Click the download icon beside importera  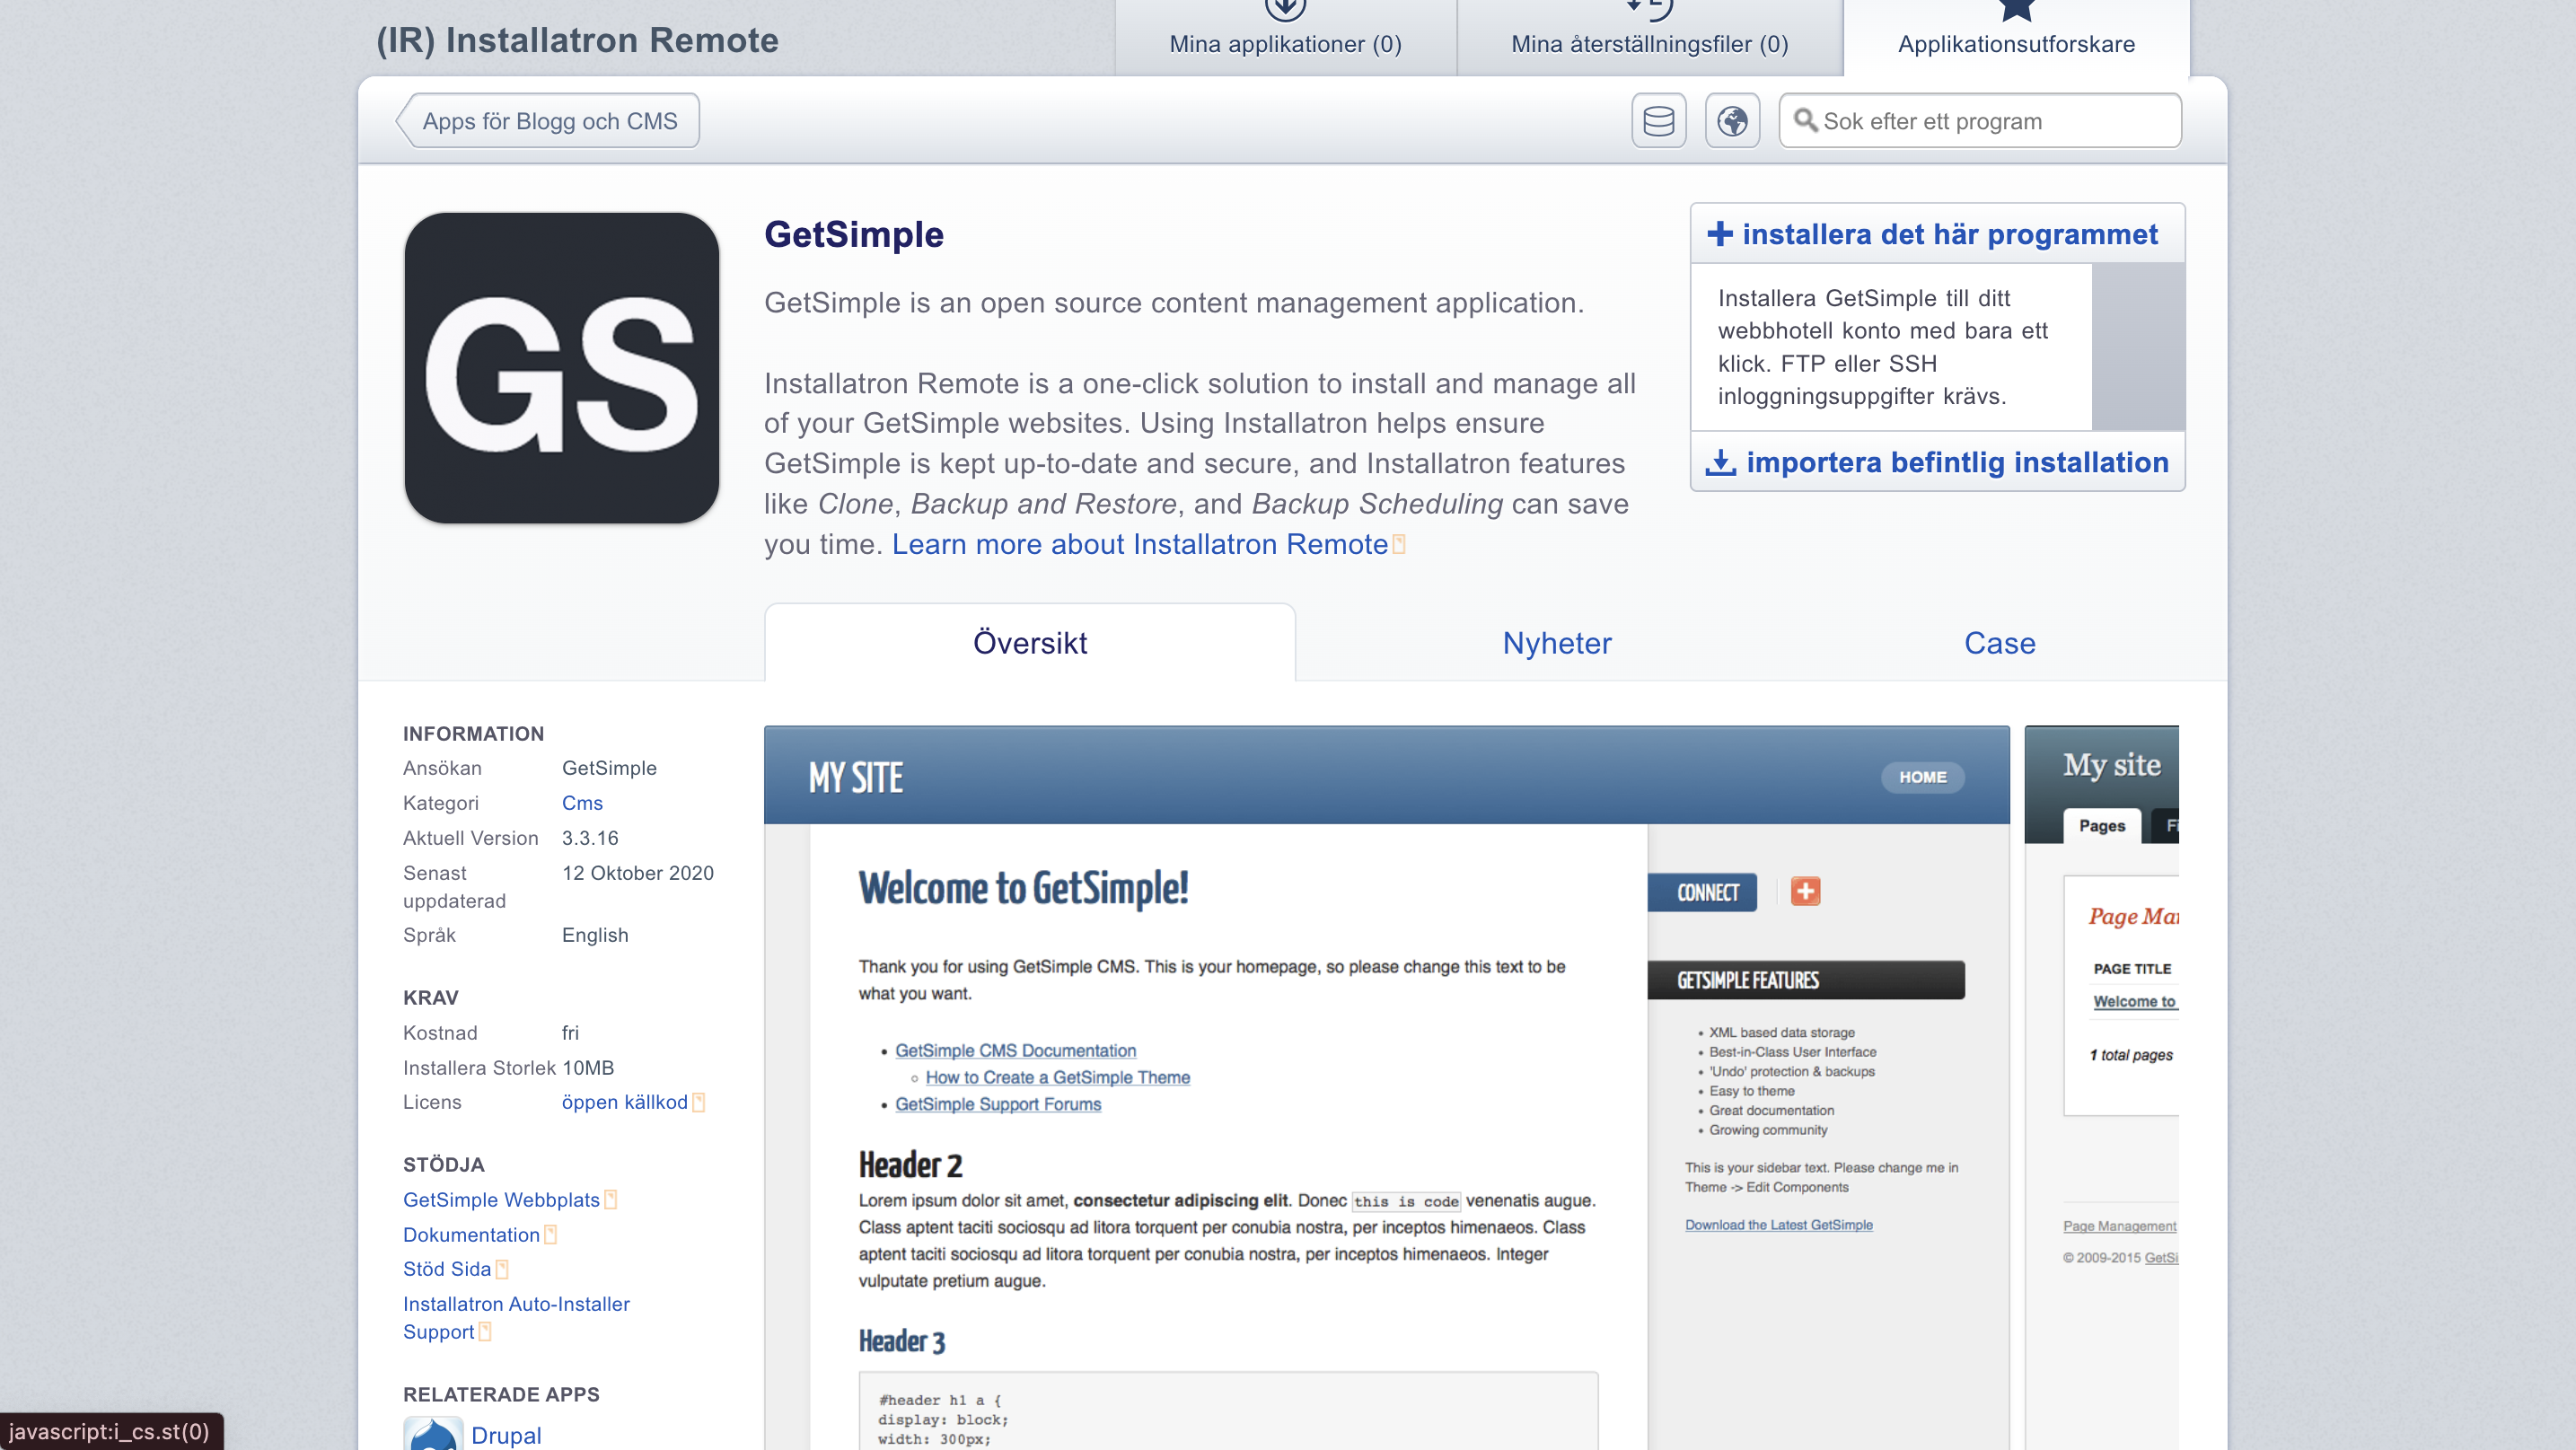tap(1720, 462)
